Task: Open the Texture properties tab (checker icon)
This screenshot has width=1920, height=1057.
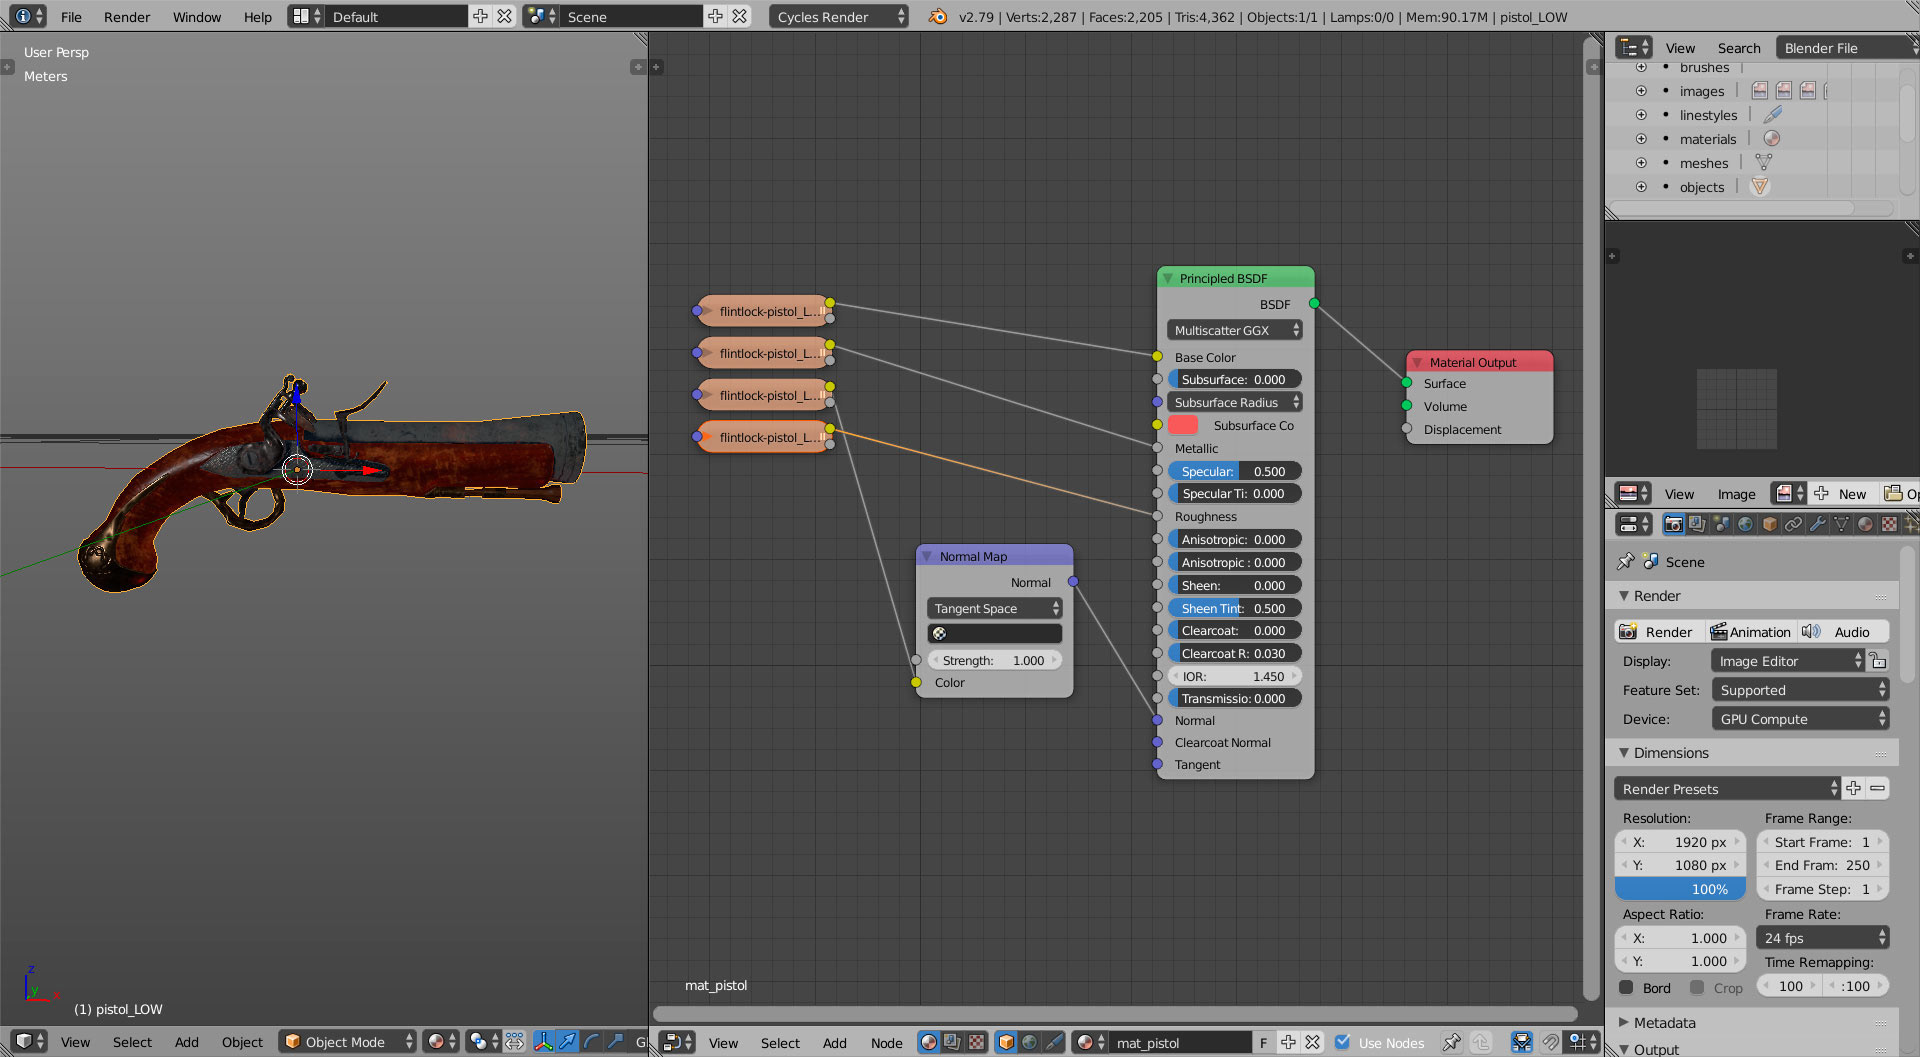Action: pyautogui.click(x=1889, y=524)
